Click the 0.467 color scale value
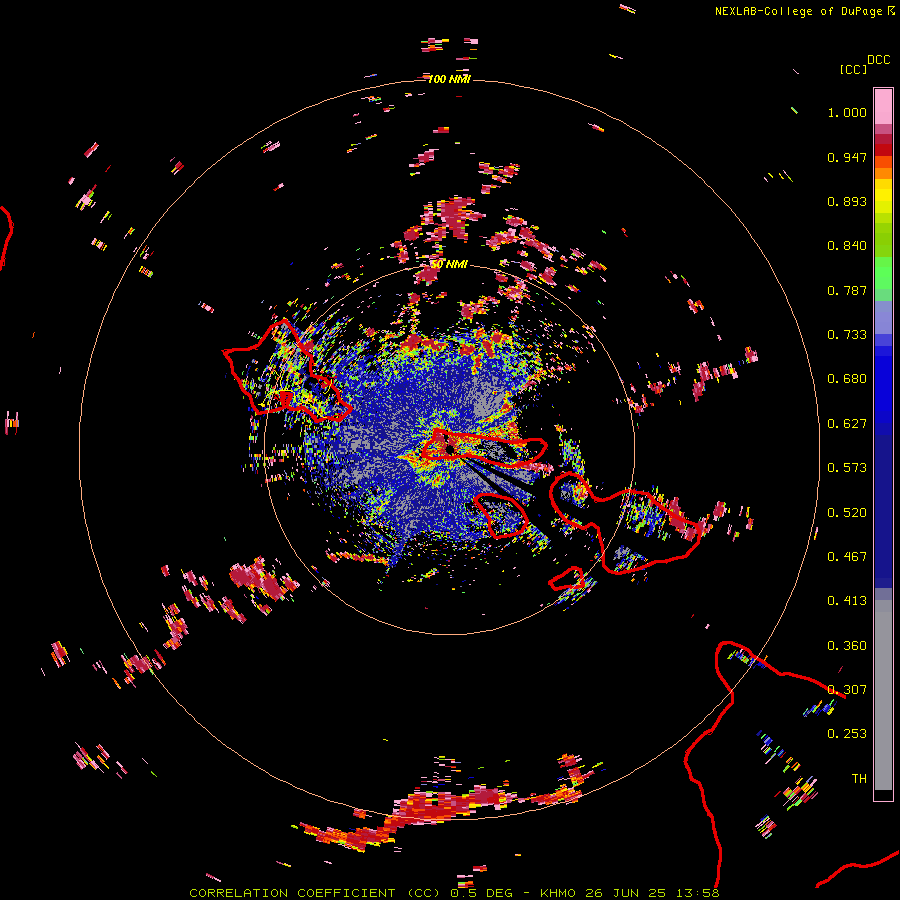The width and height of the screenshot is (900, 900). 847,557
